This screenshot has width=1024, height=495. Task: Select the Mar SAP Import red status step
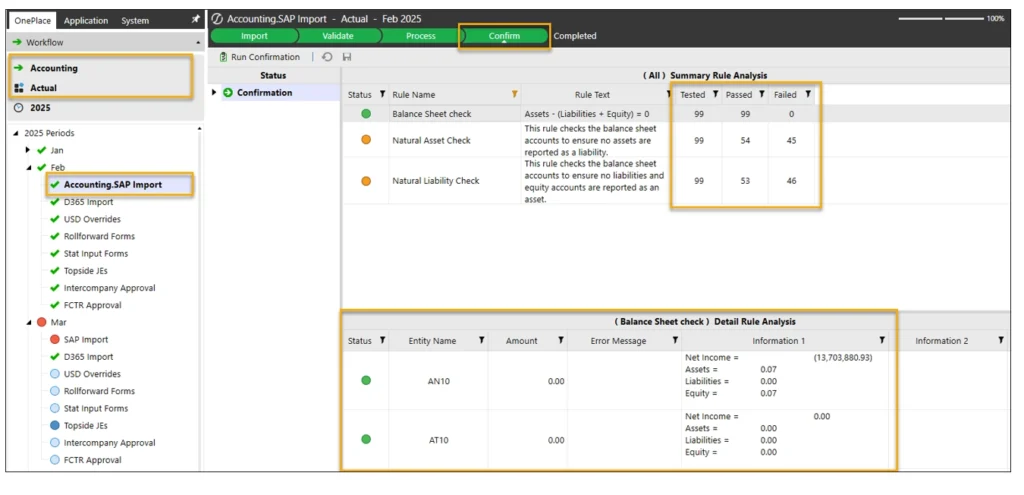[x=85, y=340]
